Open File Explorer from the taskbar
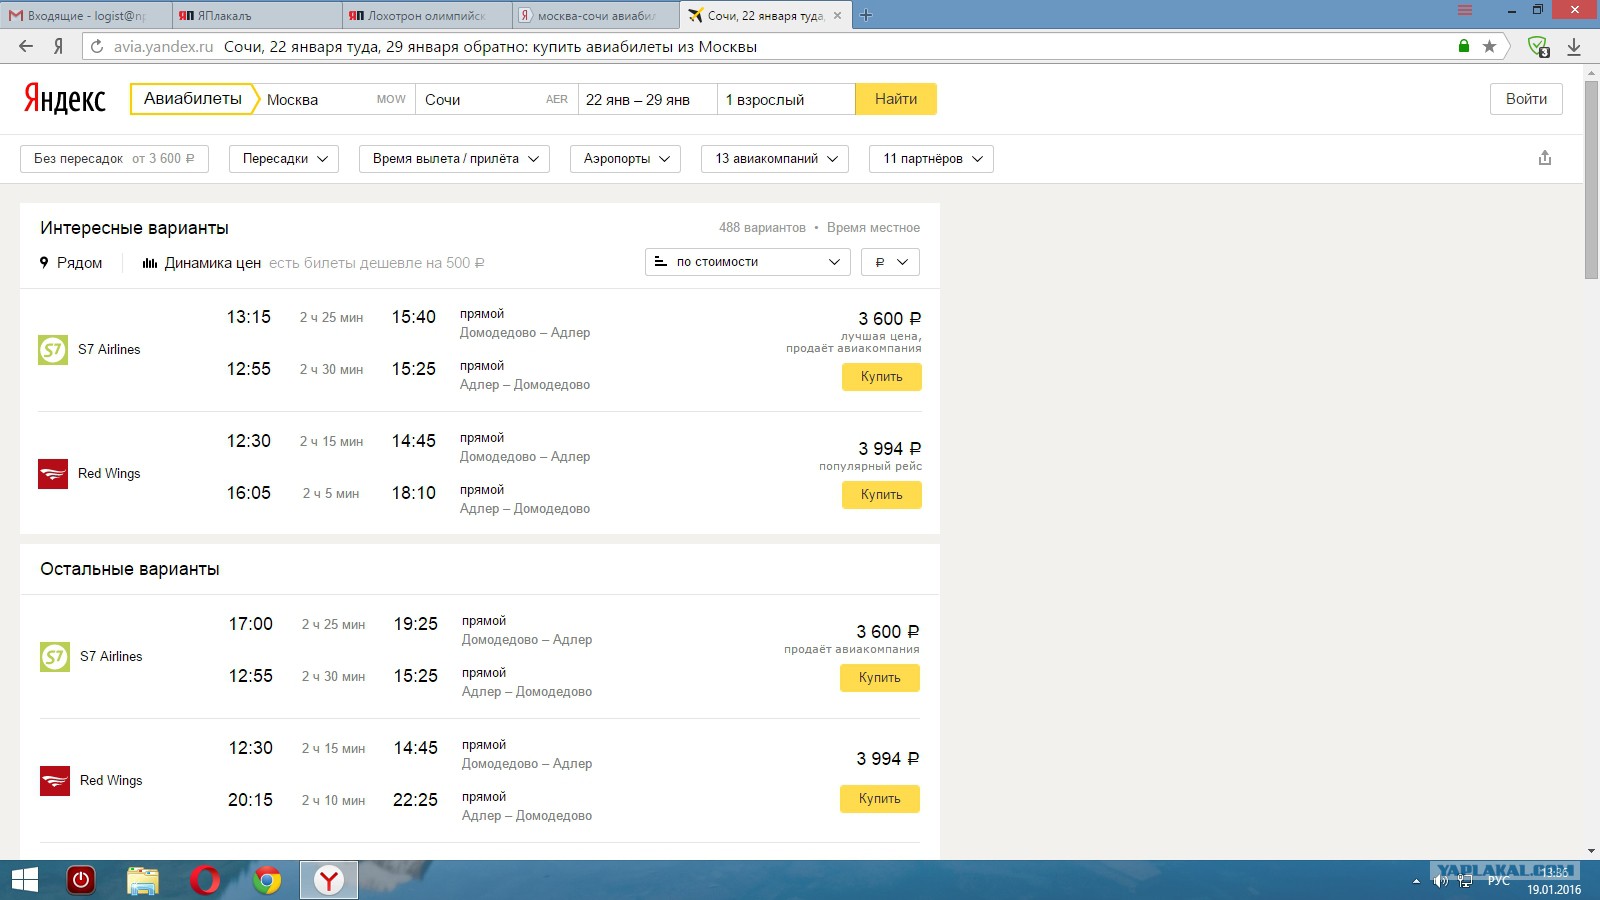 tap(143, 880)
